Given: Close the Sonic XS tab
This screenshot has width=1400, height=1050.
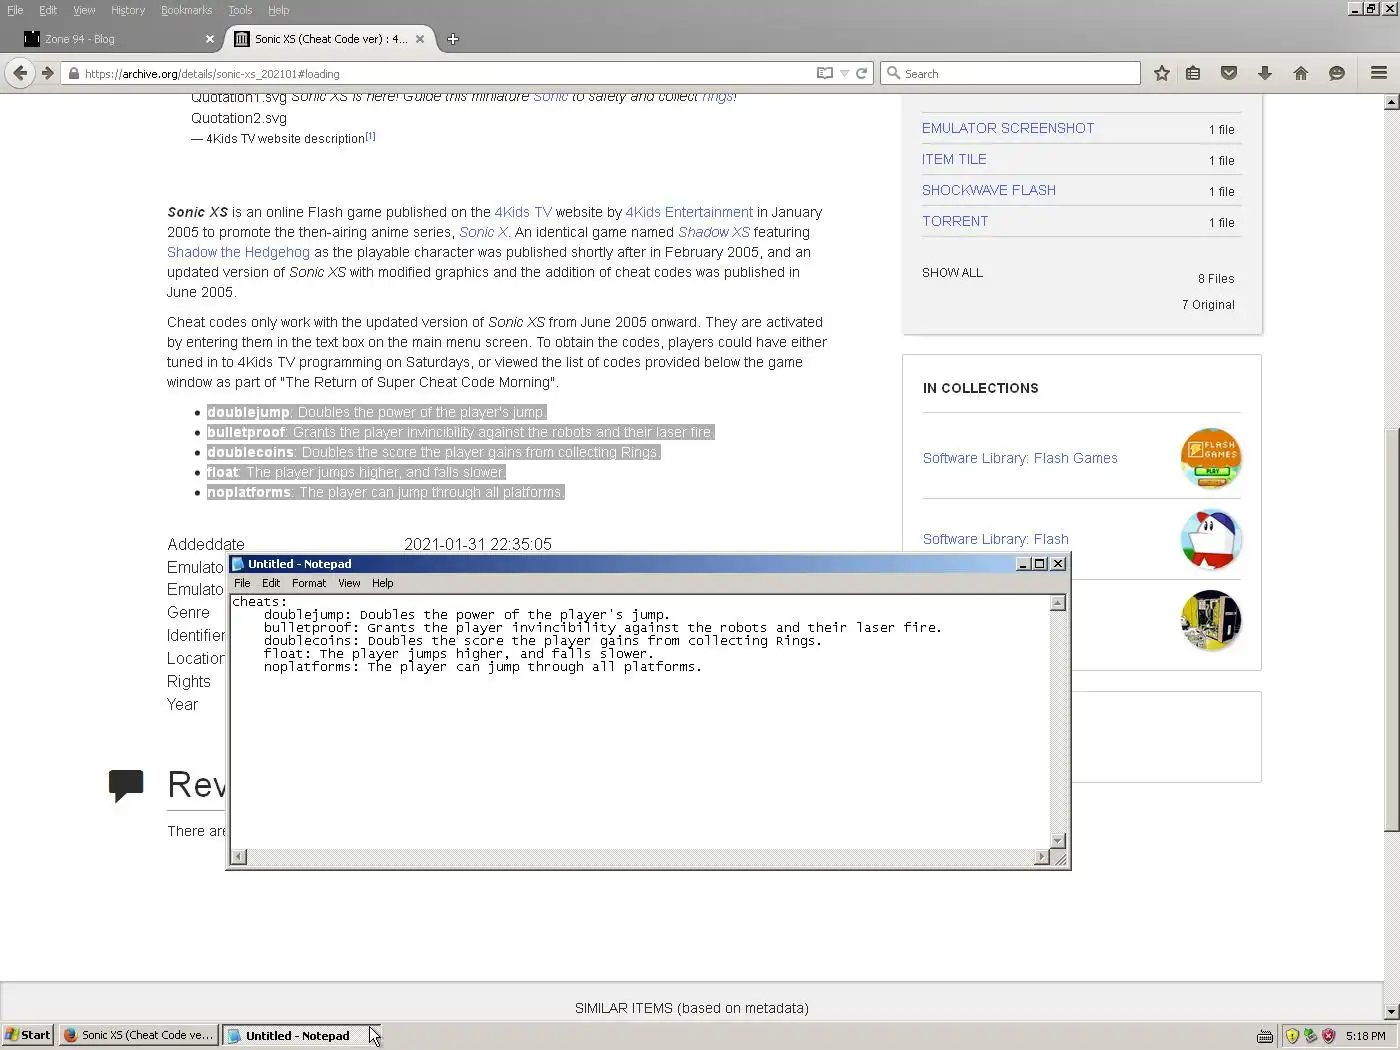Looking at the screenshot, I should (x=420, y=39).
